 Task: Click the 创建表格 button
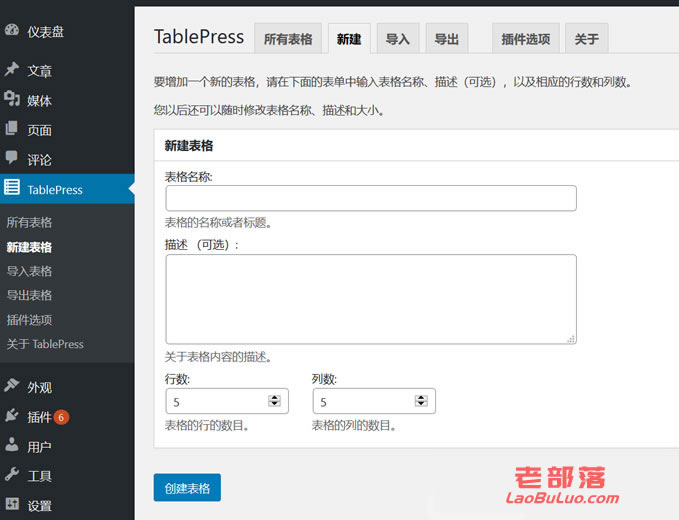pyautogui.click(x=187, y=488)
